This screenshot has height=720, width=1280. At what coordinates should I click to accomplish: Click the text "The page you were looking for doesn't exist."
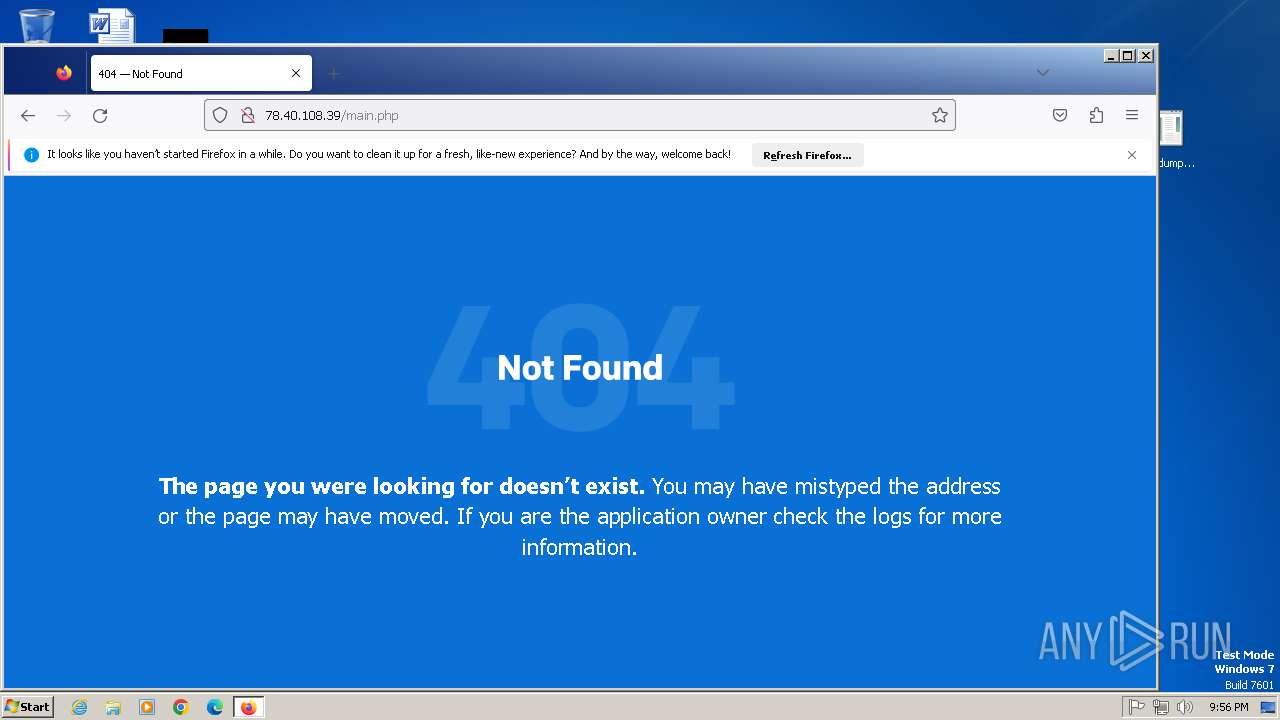coord(402,486)
